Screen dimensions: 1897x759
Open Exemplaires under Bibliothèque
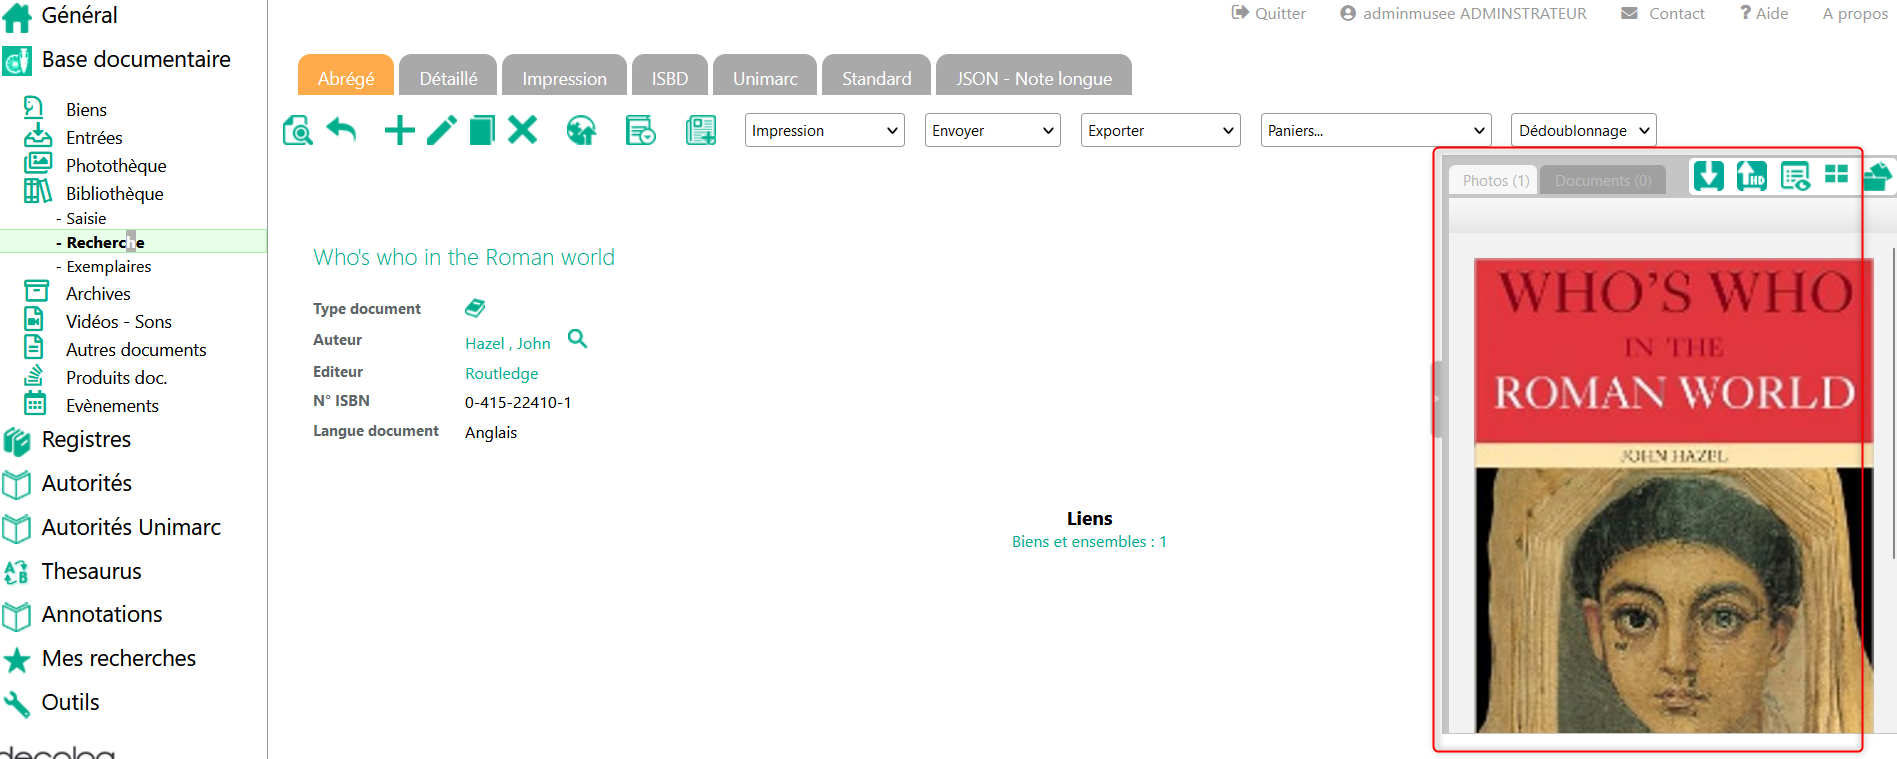click(109, 266)
